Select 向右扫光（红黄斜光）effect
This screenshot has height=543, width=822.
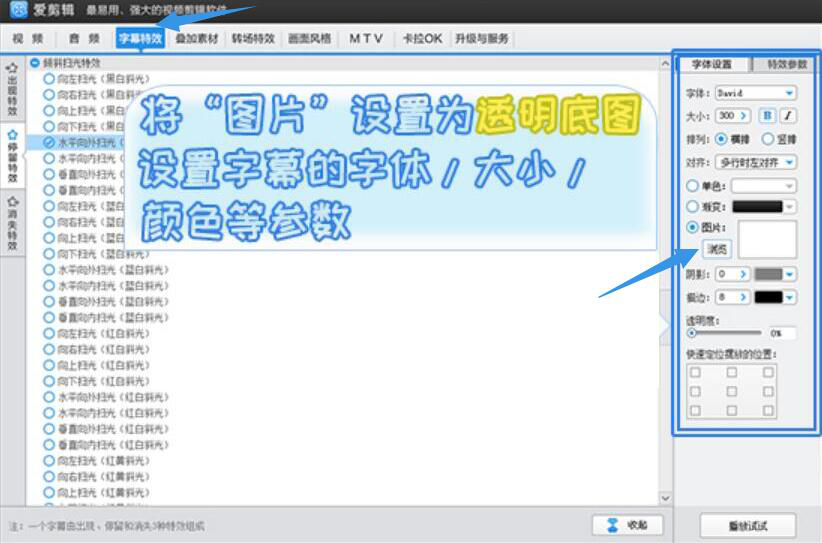click(97, 476)
